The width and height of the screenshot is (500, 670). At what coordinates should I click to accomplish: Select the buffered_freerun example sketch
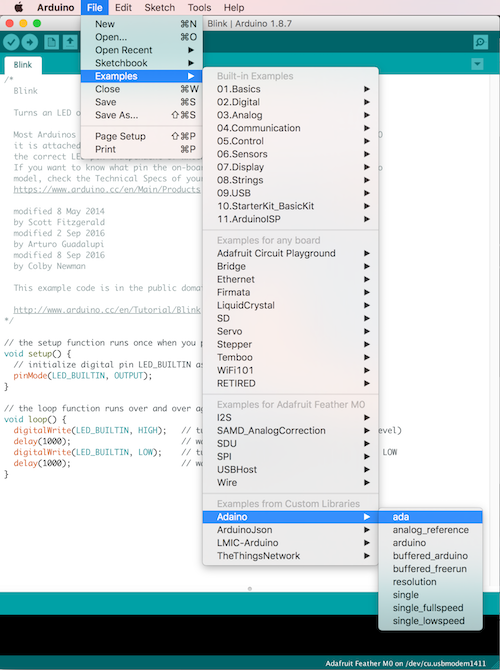430,569
